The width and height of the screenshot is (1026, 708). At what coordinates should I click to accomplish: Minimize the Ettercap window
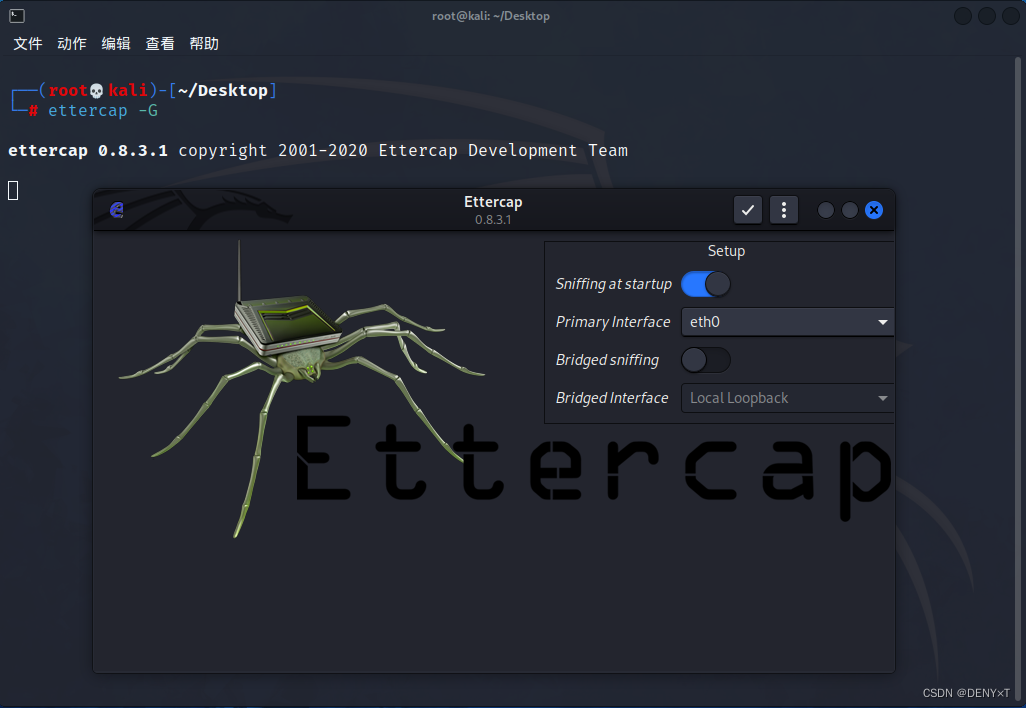[x=826, y=210]
